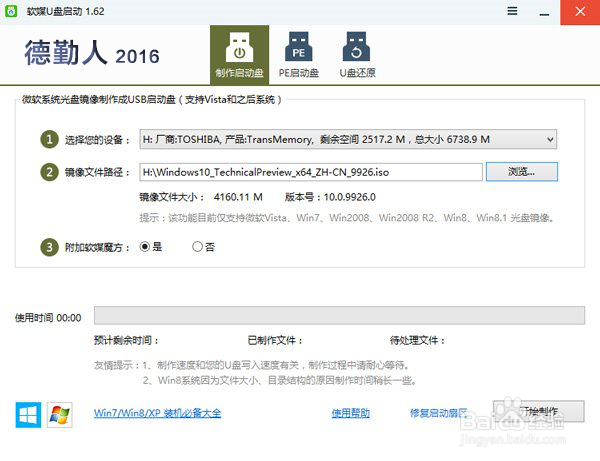Click the Windows 7 flag logo icon
The width and height of the screenshot is (600, 461).
coord(60,415)
